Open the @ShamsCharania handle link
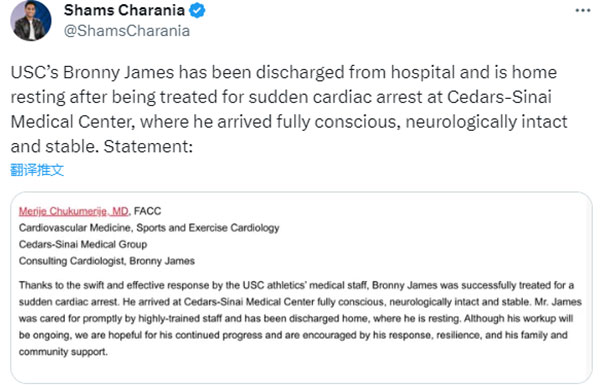 [x=127, y=31]
